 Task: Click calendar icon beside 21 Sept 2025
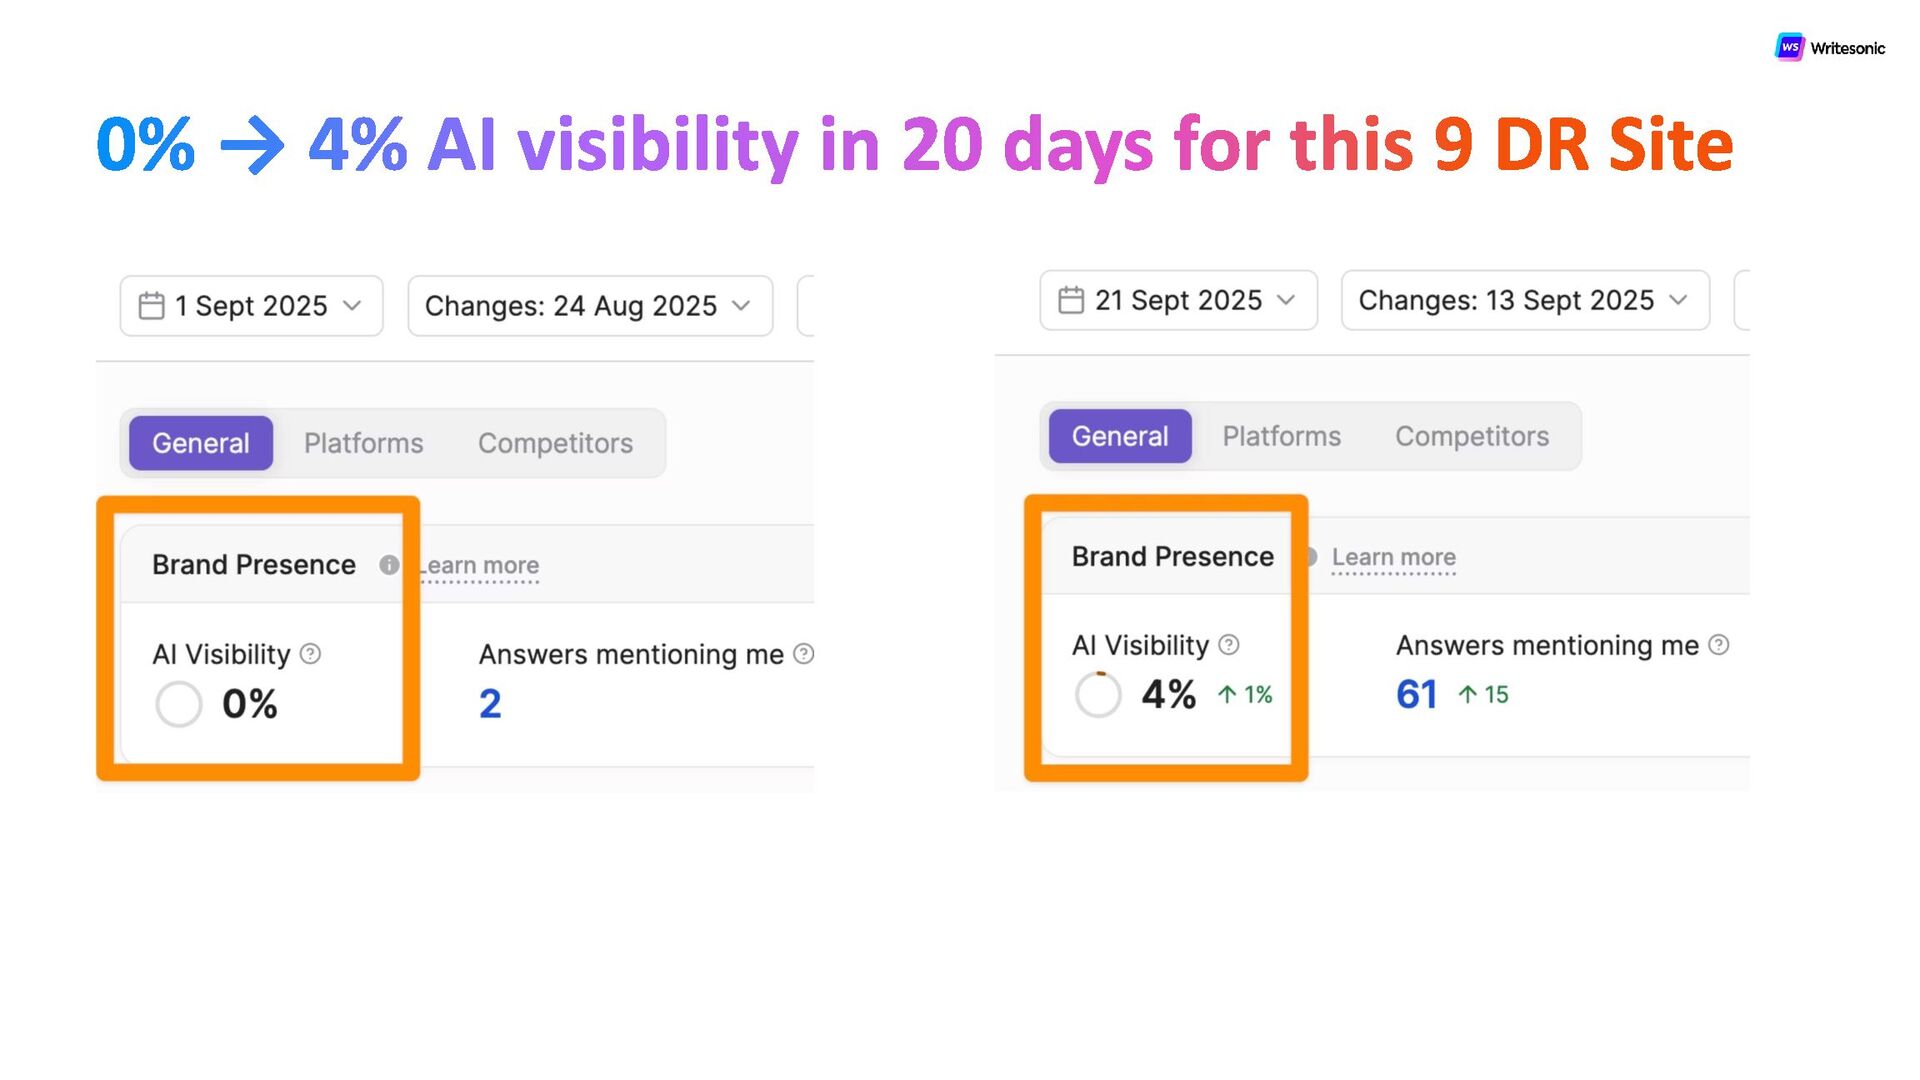(1070, 300)
